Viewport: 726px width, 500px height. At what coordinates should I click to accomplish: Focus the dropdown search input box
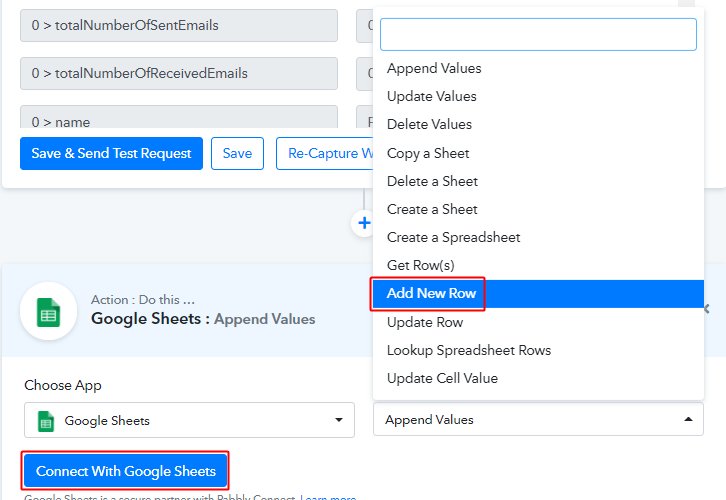(538, 34)
